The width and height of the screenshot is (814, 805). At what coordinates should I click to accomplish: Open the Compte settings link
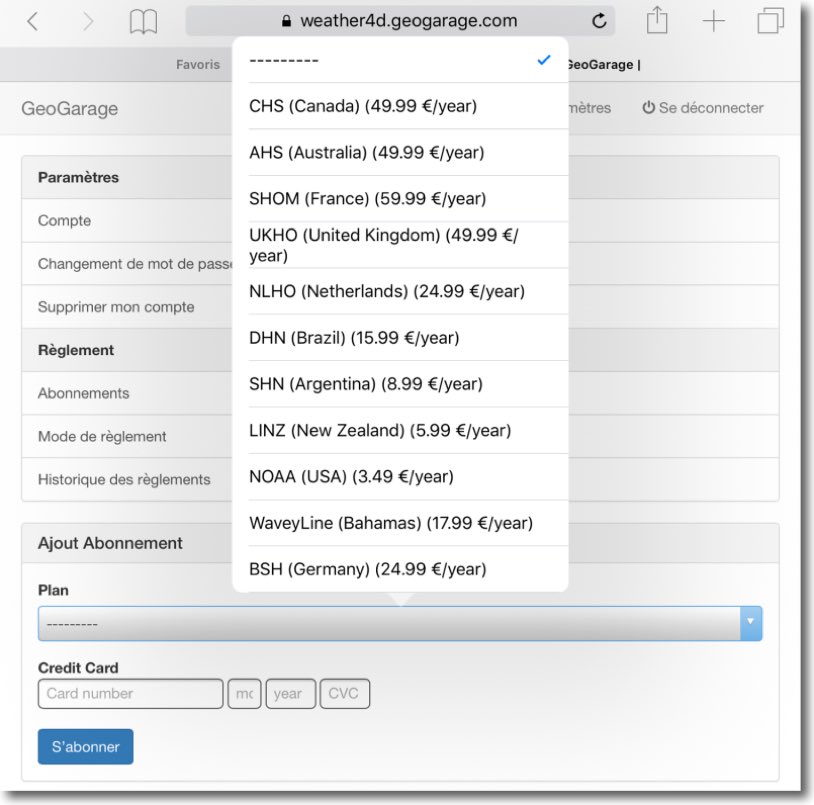pos(64,221)
